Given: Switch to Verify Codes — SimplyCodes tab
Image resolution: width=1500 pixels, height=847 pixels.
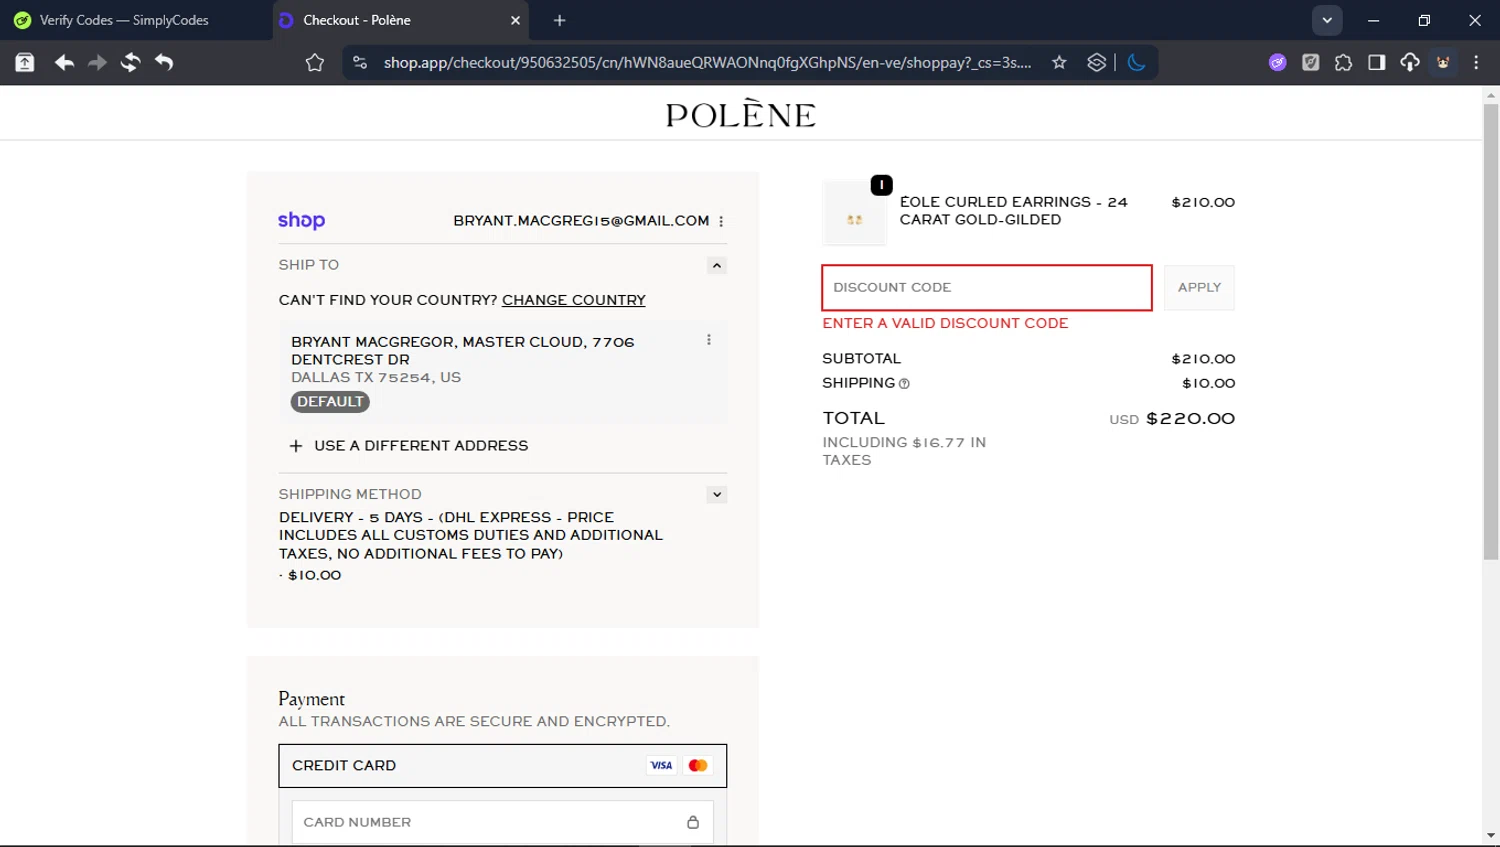Looking at the screenshot, I should click(x=125, y=20).
